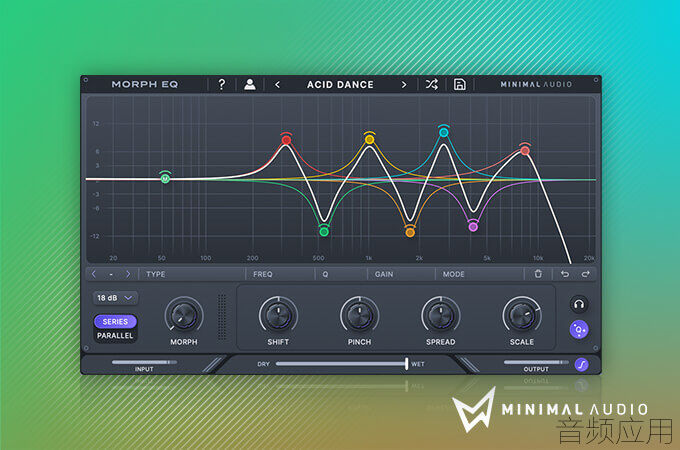The width and height of the screenshot is (680, 450).
Task: Select the previous band arrow
Action: point(94,274)
